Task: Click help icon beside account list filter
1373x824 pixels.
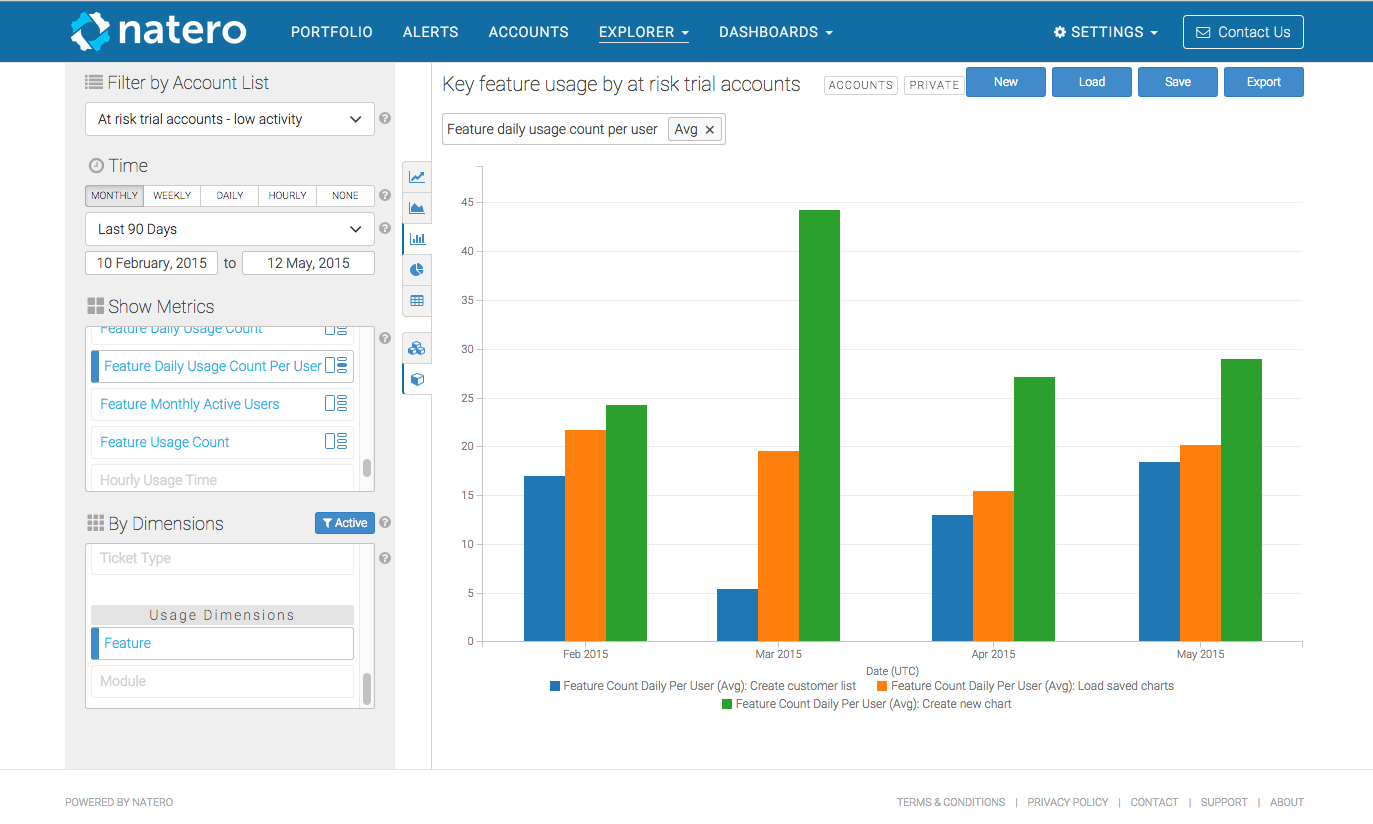Action: point(385,118)
